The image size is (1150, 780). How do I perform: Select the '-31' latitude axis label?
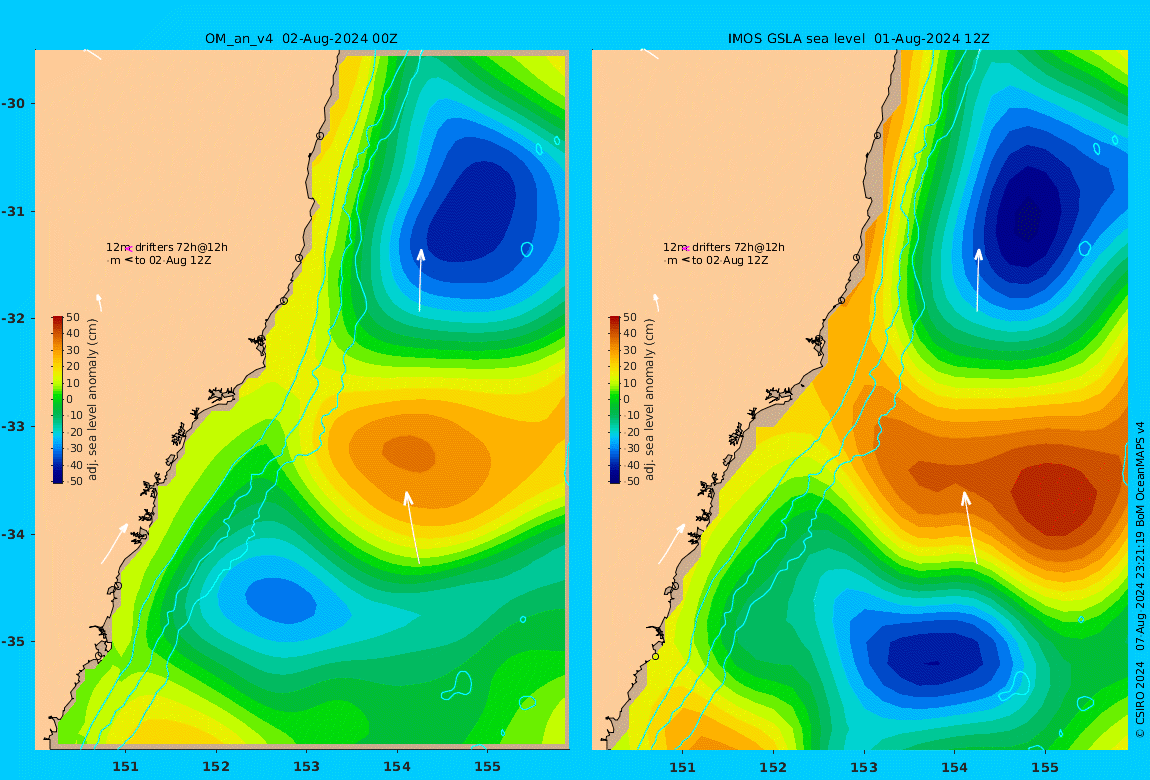[x=13, y=211]
